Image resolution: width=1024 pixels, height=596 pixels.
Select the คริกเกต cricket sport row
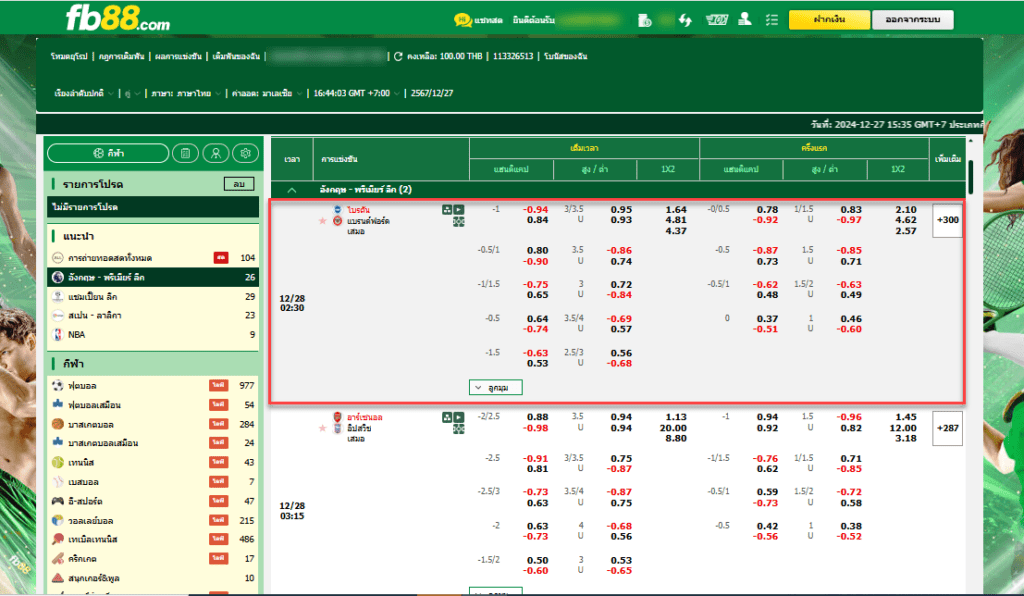pos(153,559)
